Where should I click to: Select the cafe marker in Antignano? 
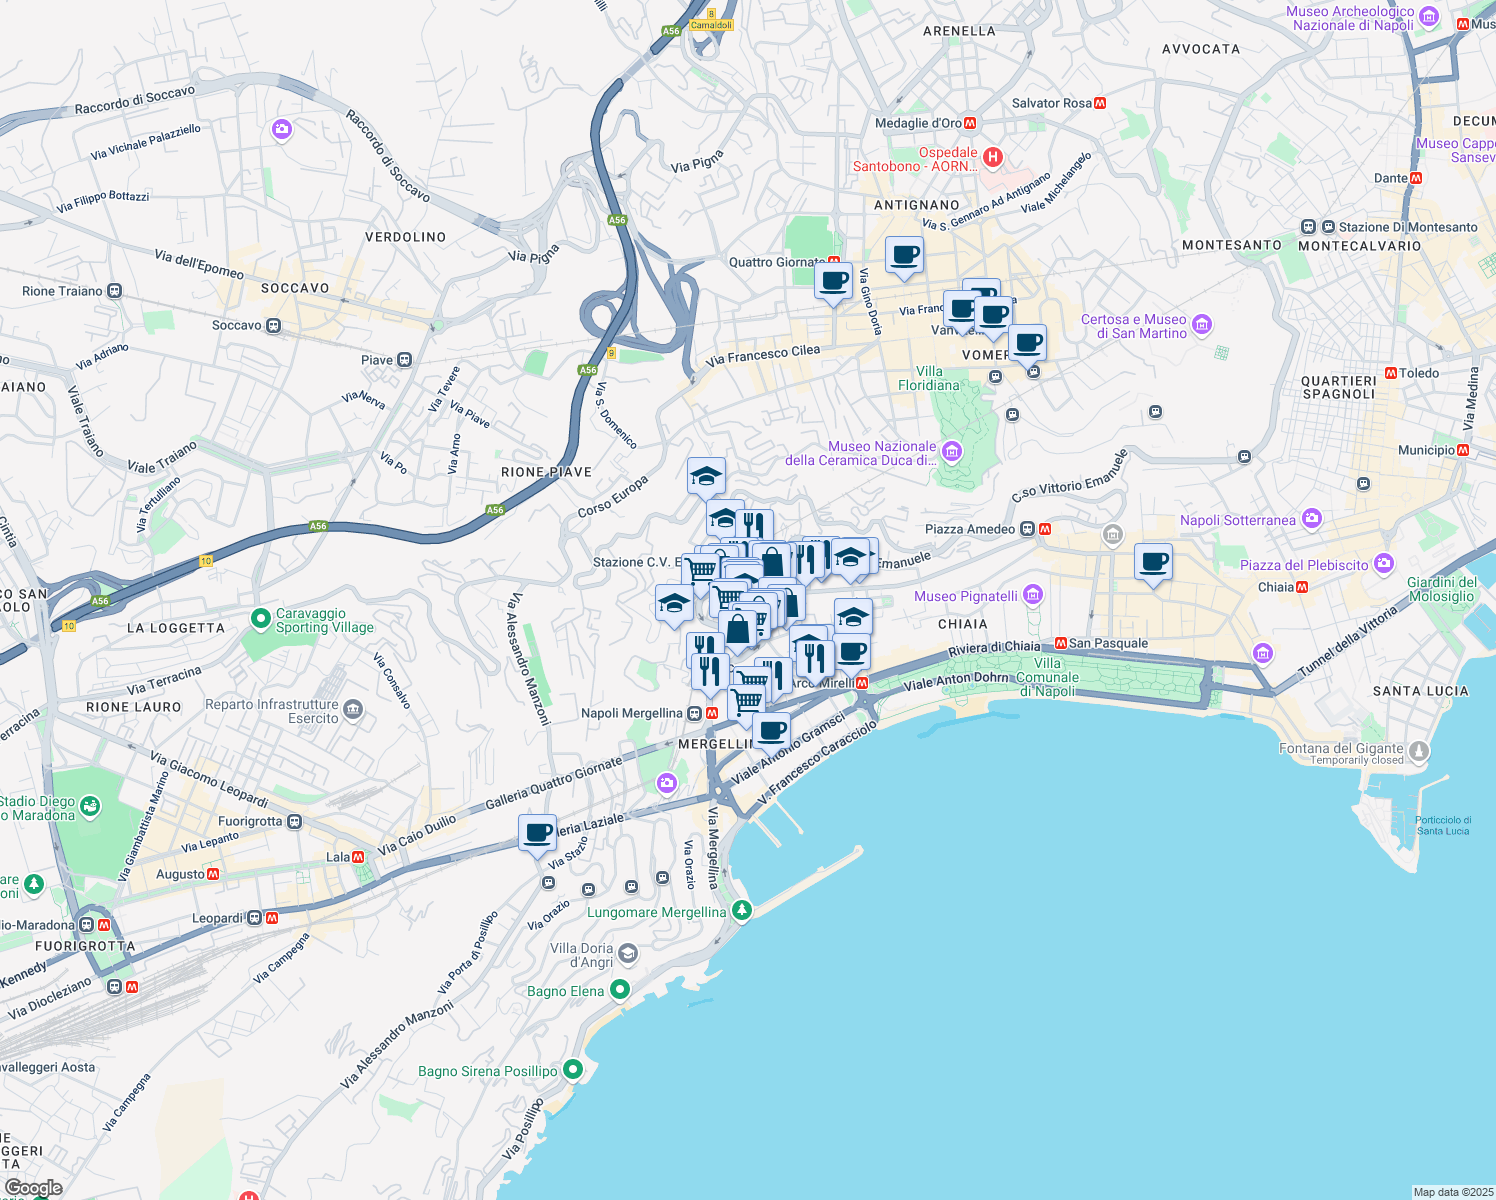click(904, 255)
